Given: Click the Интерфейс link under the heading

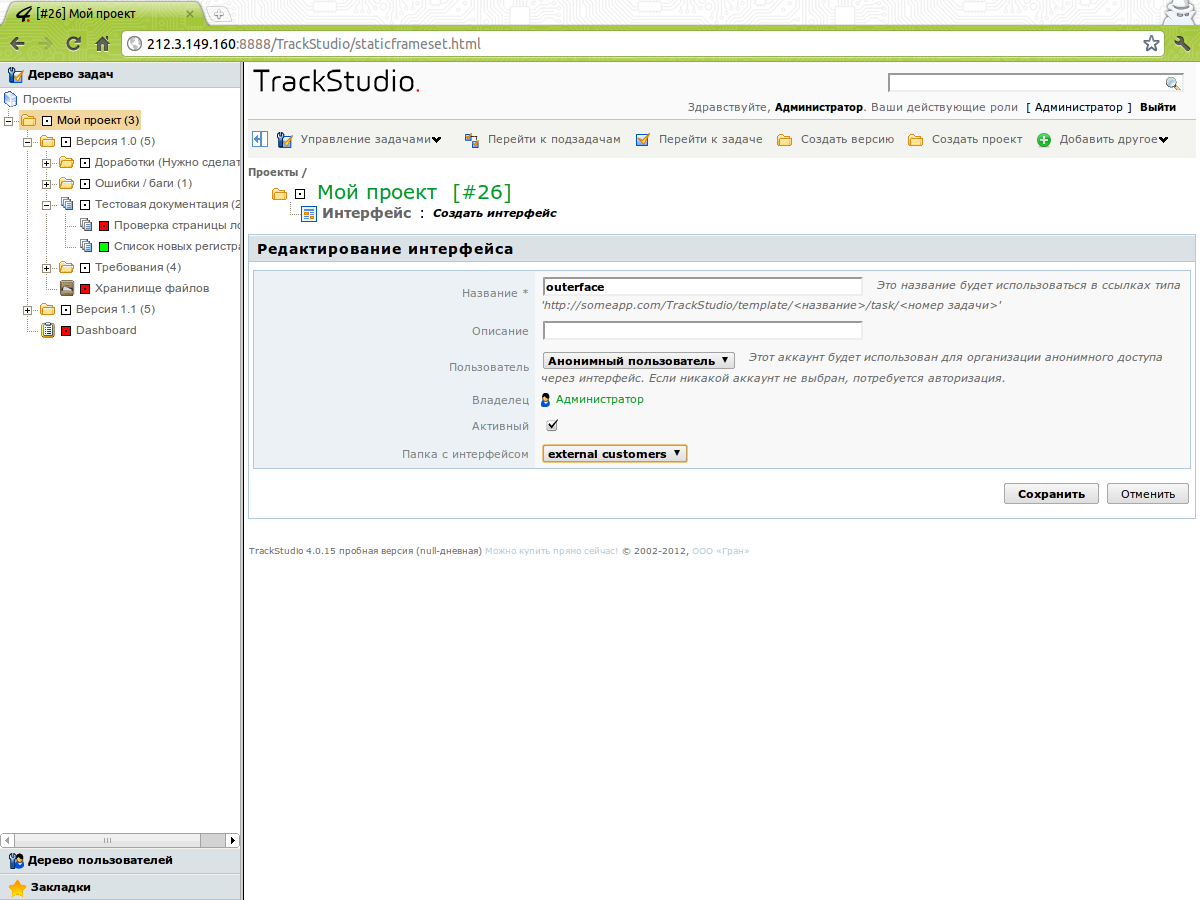Looking at the screenshot, I should click(x=366, y=213).
